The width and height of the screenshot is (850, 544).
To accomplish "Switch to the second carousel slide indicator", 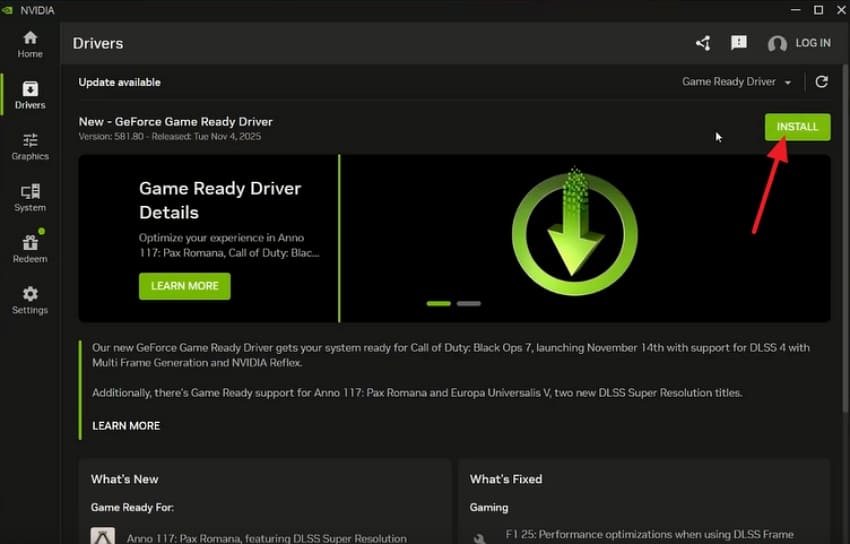I will pyautogui.click(x=469, y=303).
